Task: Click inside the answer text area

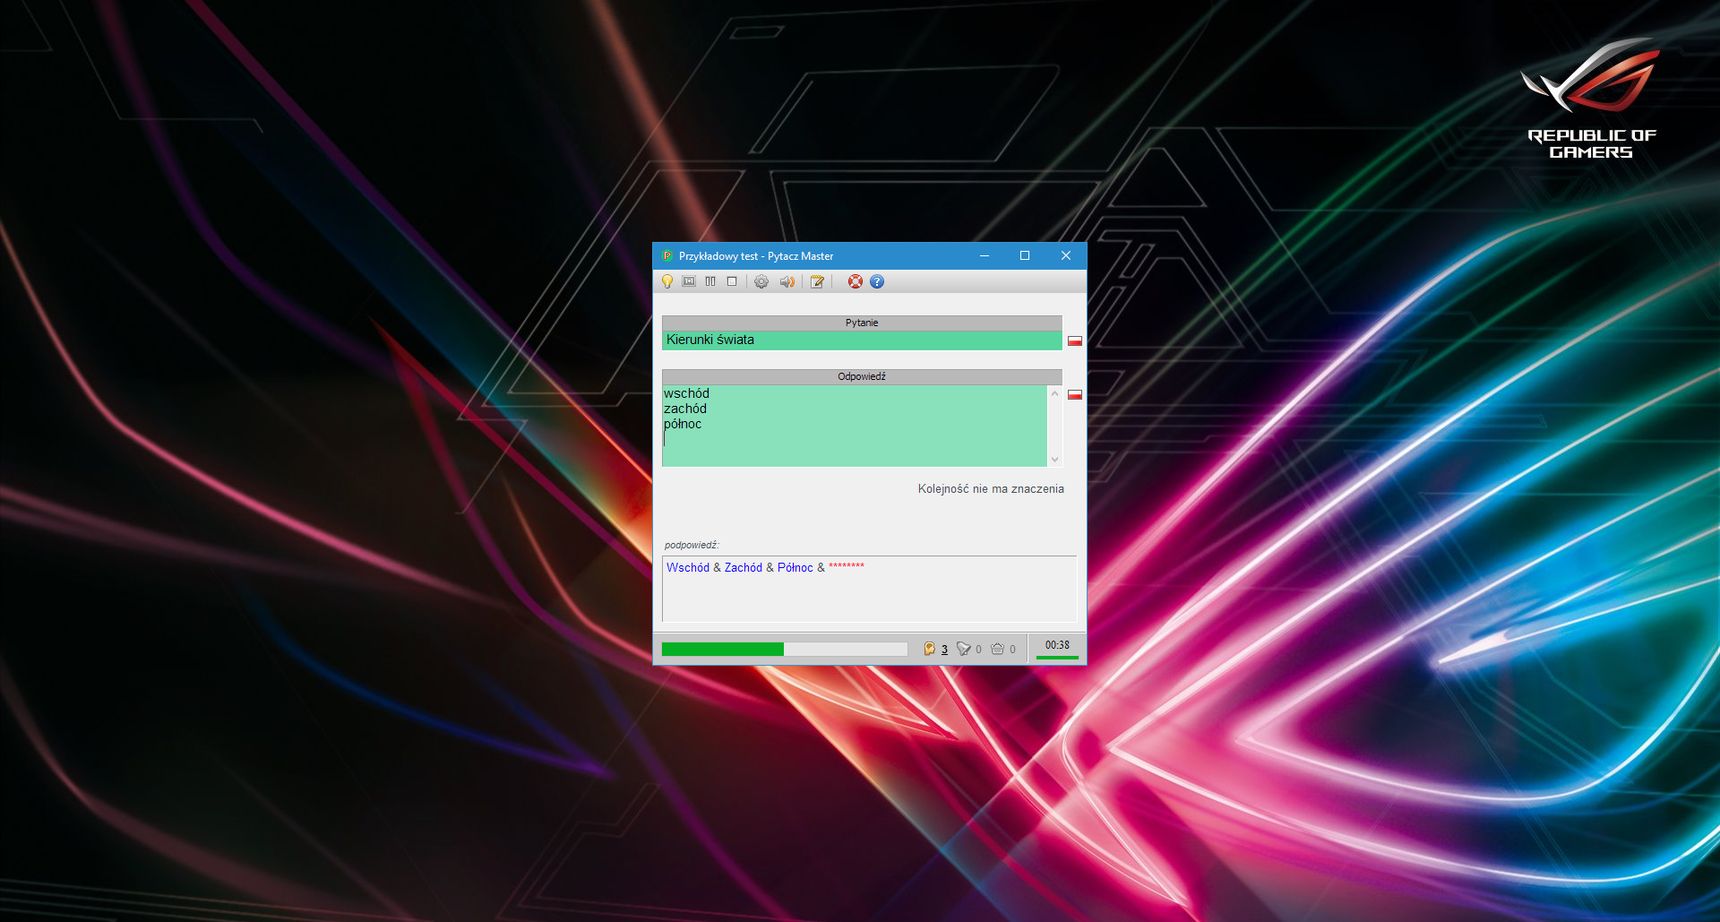Action: click(x=855, y=426)
